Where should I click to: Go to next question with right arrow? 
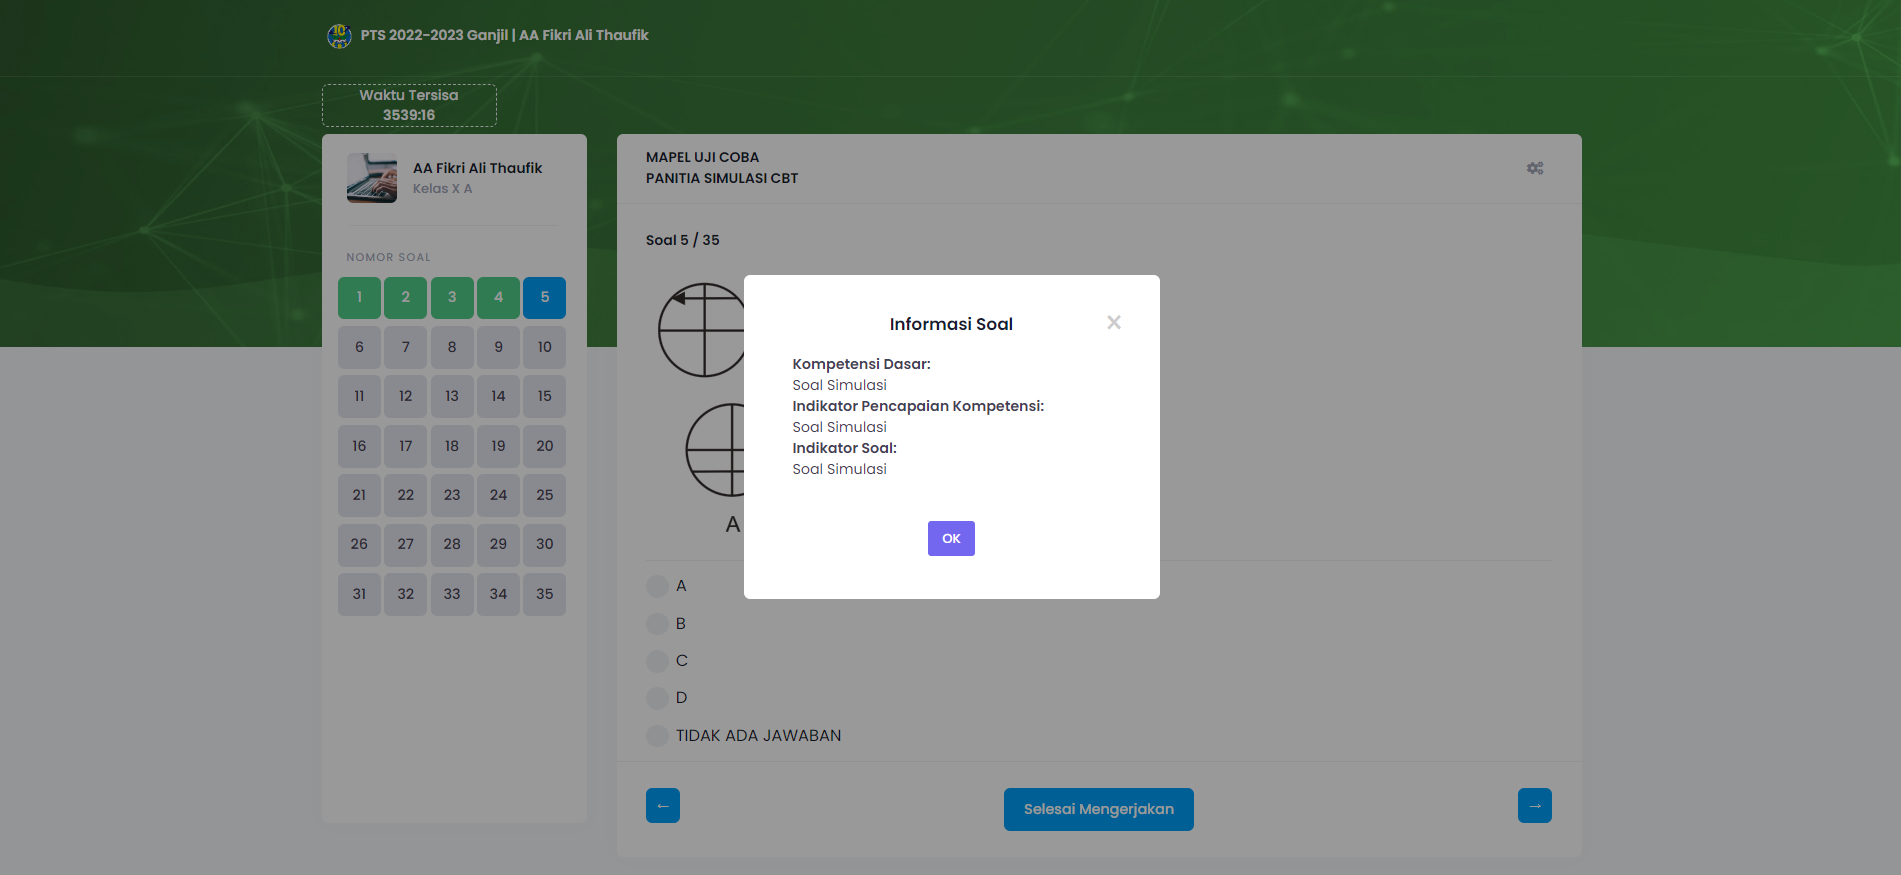1534,805
